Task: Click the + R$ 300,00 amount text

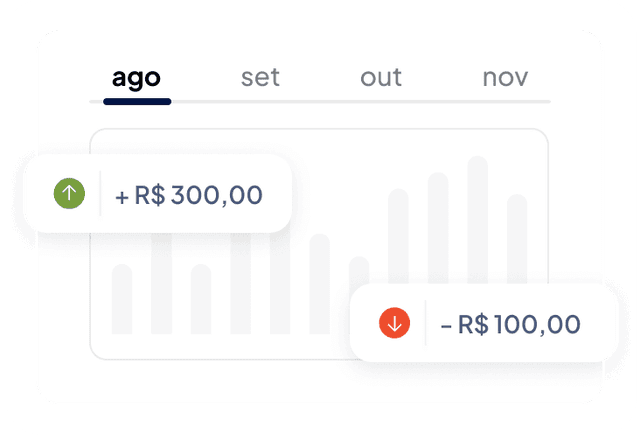Action: coord(189,195)
